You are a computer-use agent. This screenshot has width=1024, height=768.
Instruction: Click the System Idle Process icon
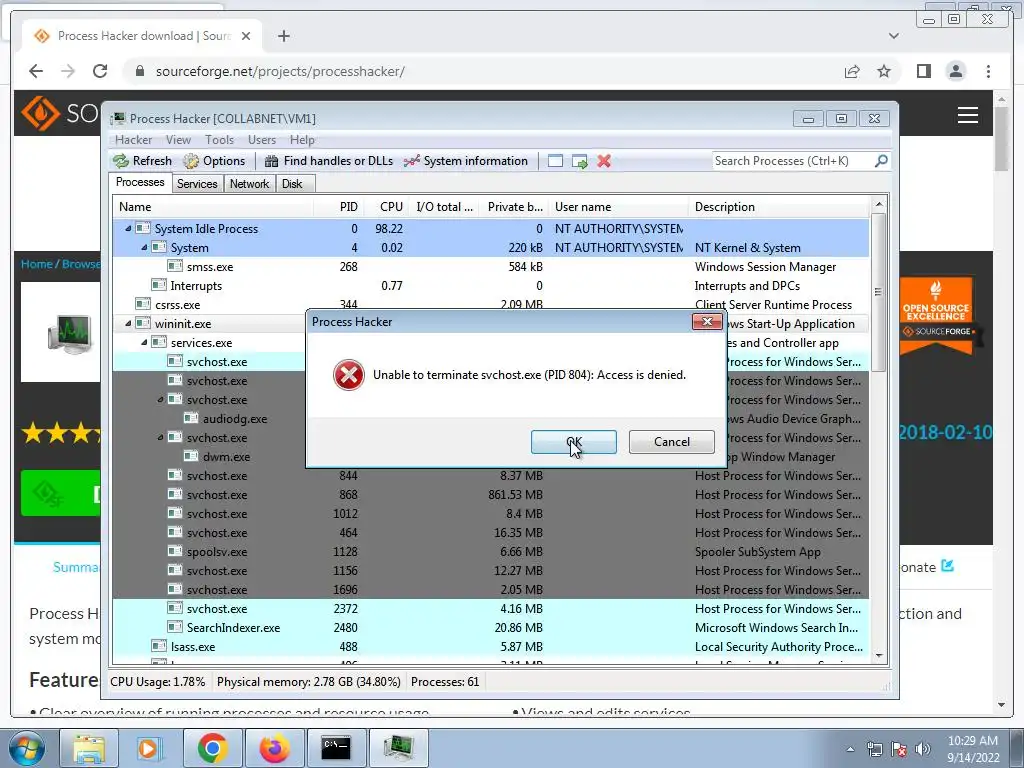coord(143,229)
